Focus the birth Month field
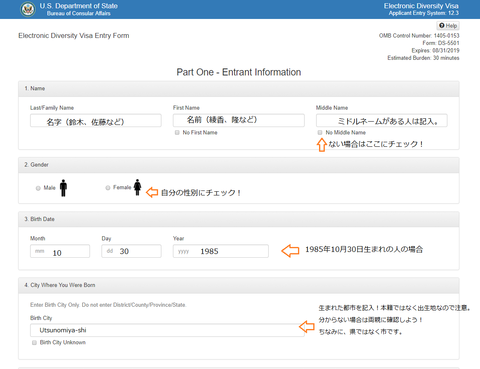 click(x=60, y=251)
